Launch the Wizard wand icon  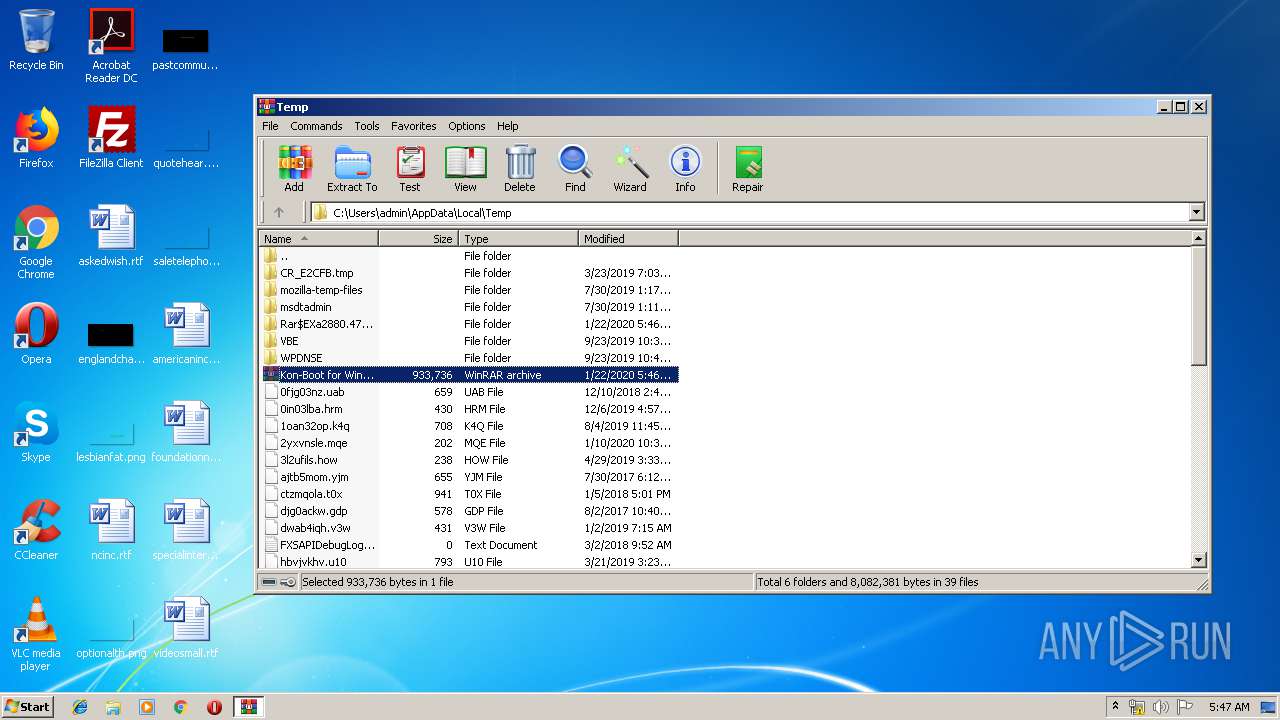coord(630,168)
